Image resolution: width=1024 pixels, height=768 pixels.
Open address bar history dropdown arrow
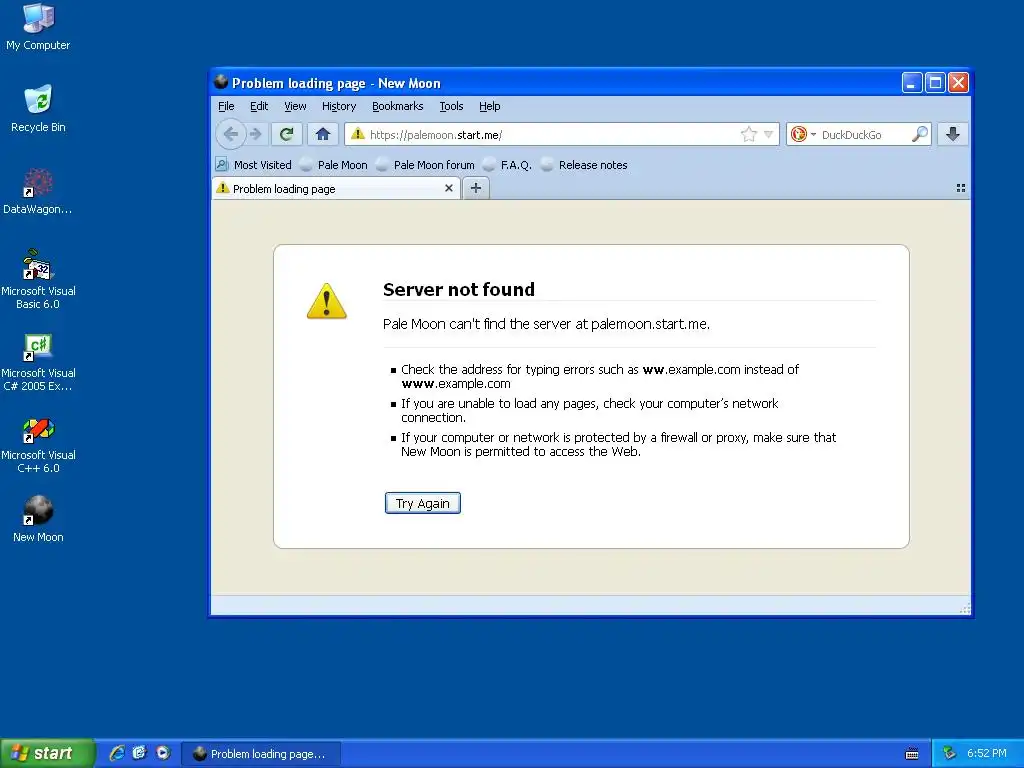(769, 135)
